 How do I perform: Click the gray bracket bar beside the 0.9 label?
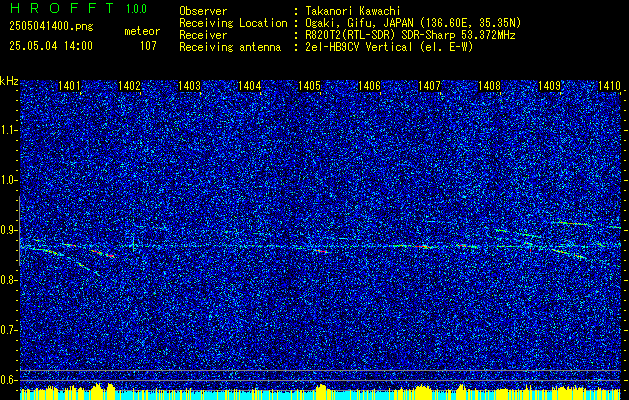pos(19,231)
